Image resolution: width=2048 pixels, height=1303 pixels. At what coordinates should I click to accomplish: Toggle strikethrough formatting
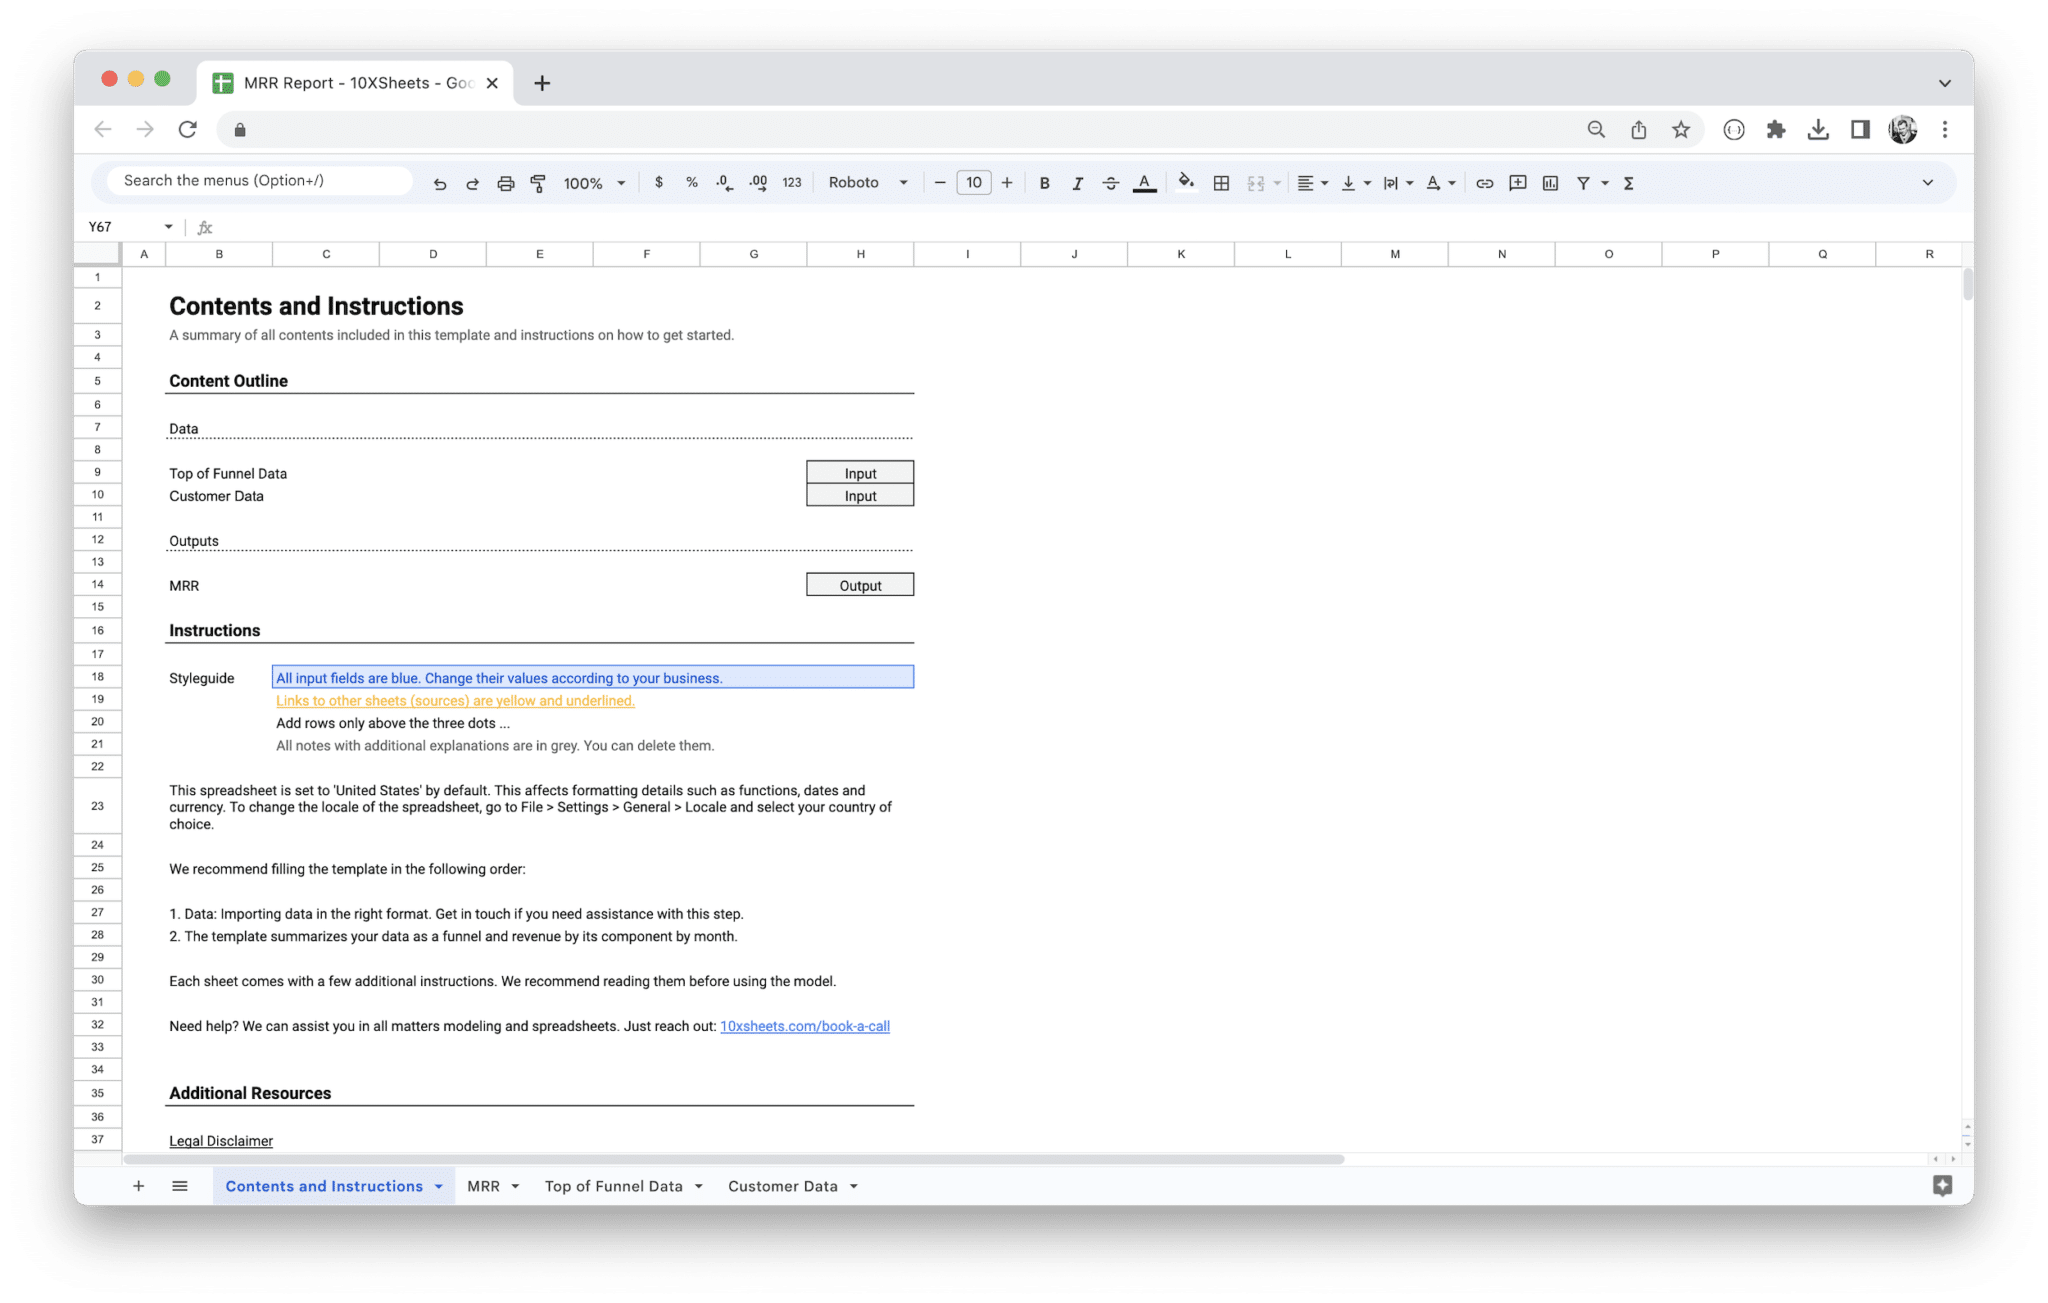(x=1110, y=182)
